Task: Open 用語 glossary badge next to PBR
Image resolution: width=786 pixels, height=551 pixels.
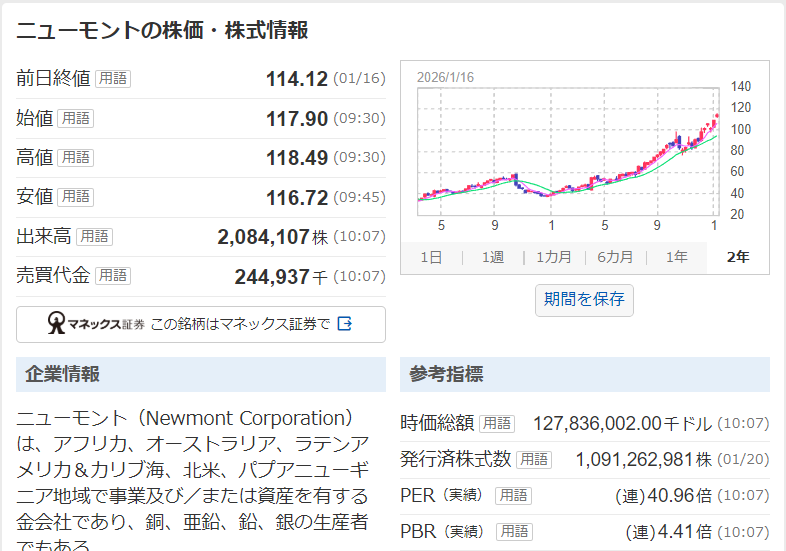Action: pyautogui.click(x=513, y=531)
